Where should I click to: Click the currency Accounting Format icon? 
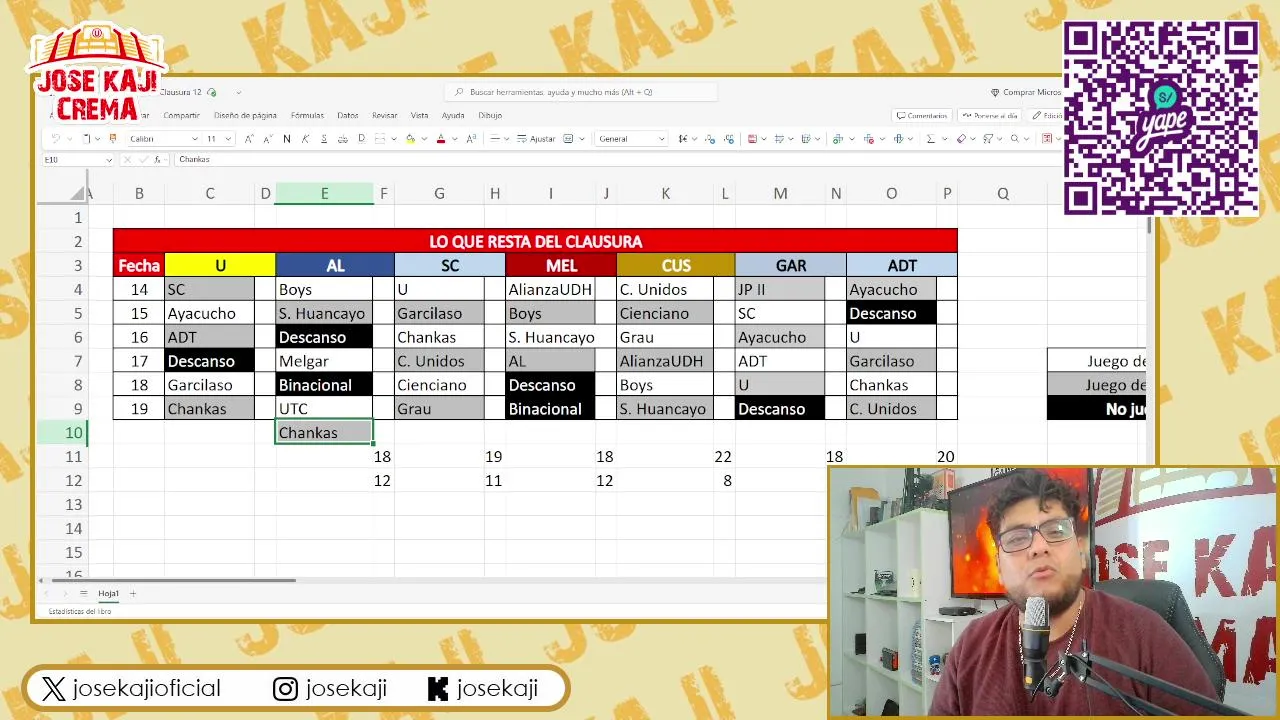coord(683,139)
